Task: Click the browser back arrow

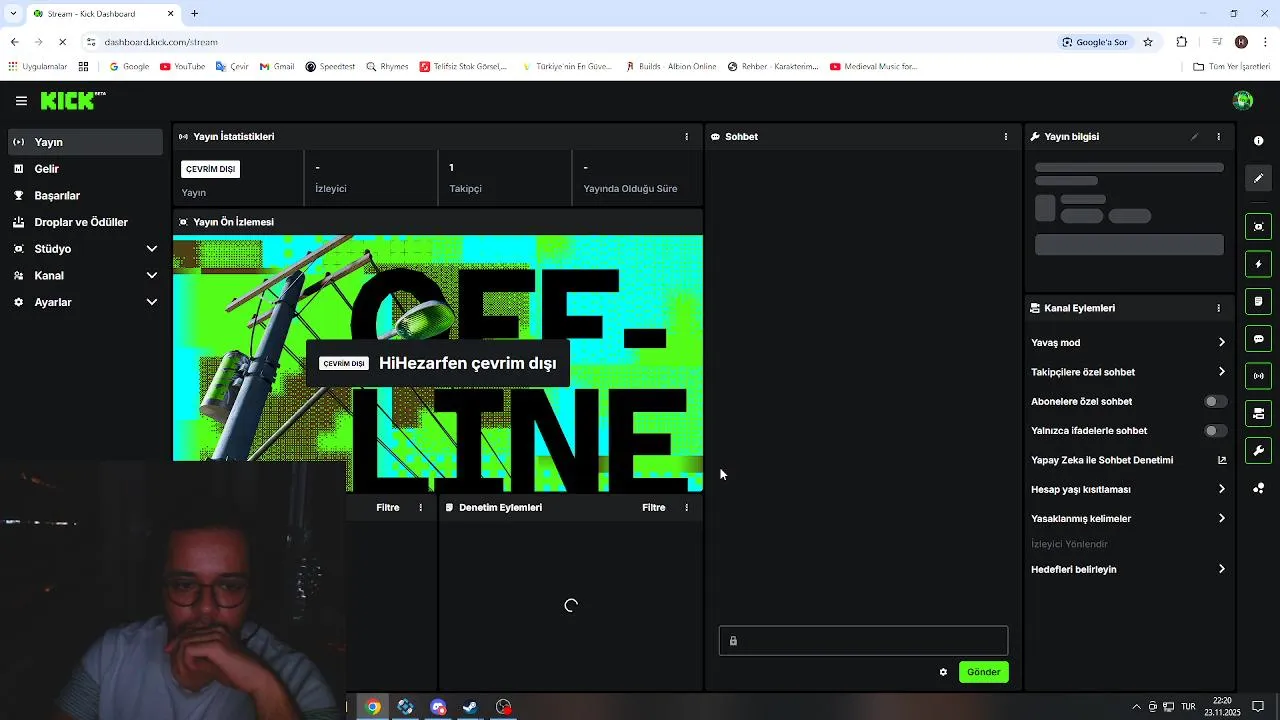Action: pyautogui.click(x=14, y=42)
